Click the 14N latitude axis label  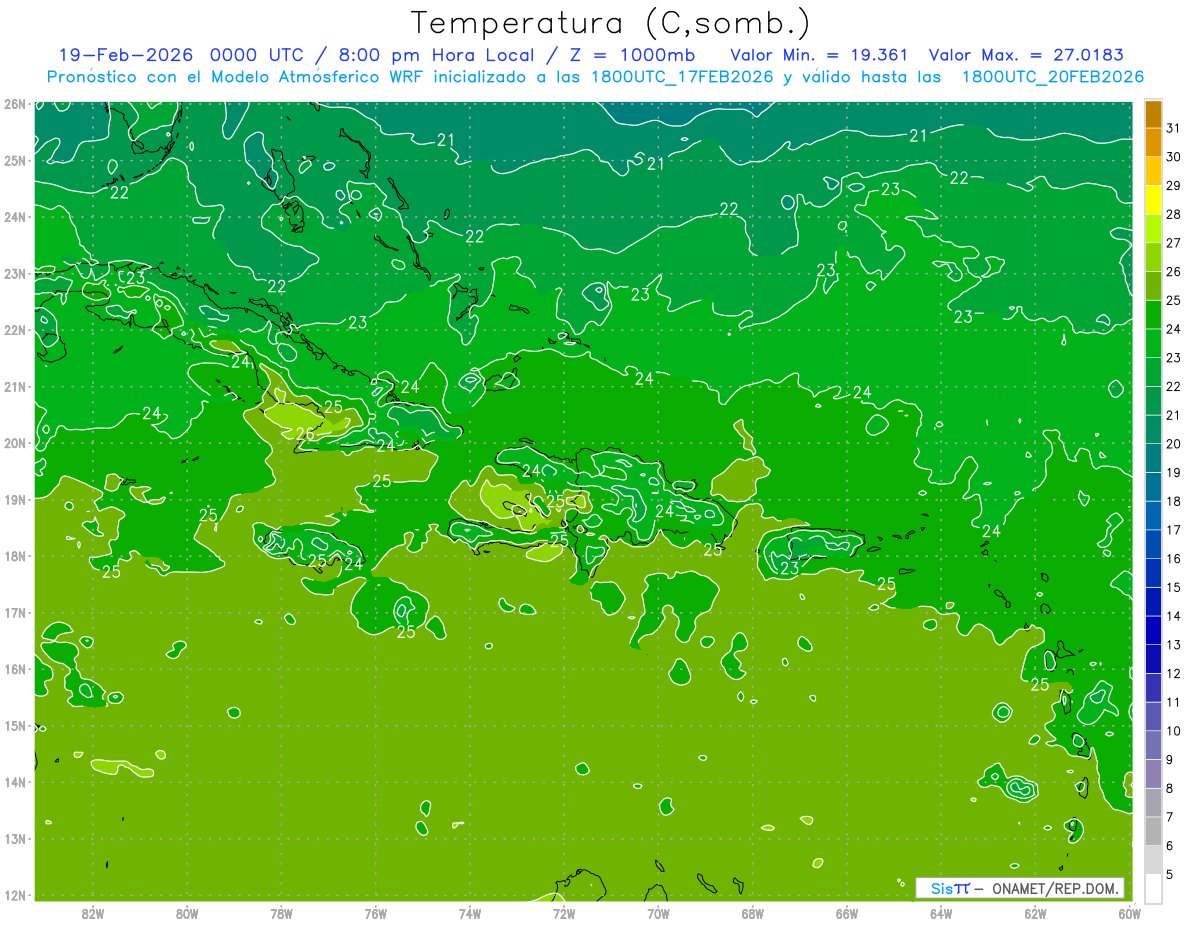[14, 782]
